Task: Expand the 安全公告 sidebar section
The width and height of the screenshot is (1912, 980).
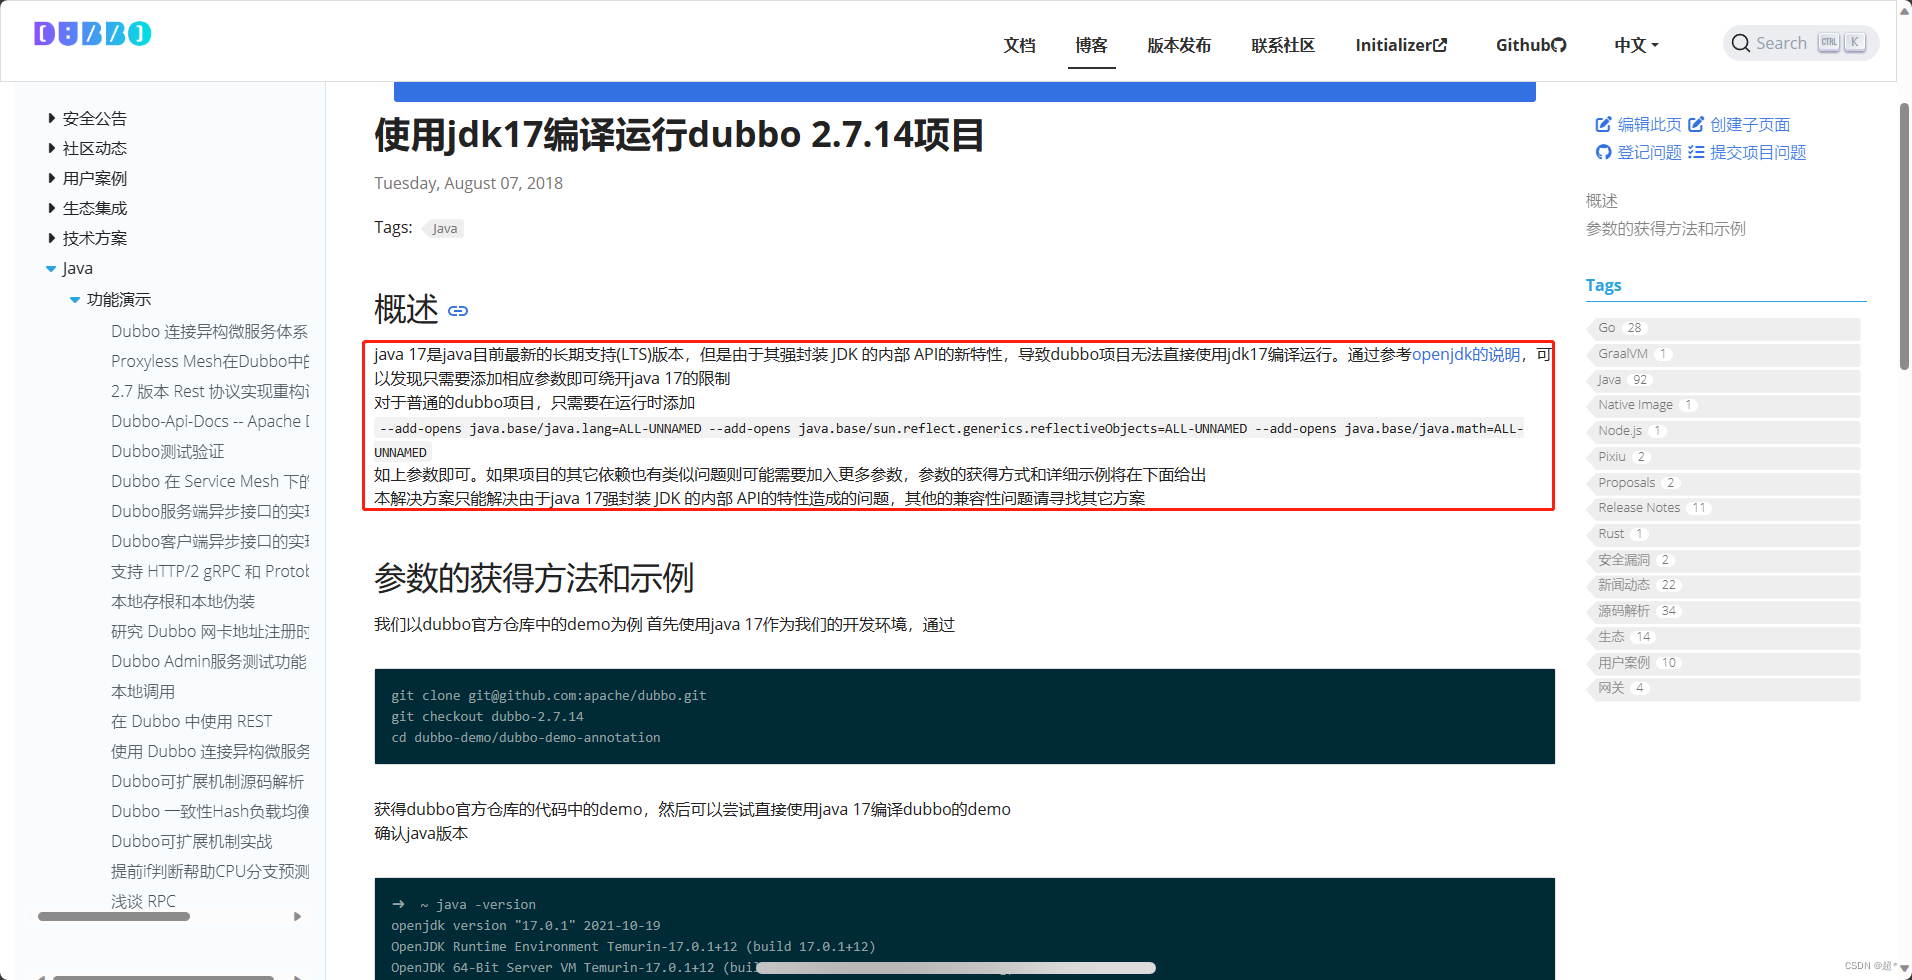Action: [x=53, y=118]
